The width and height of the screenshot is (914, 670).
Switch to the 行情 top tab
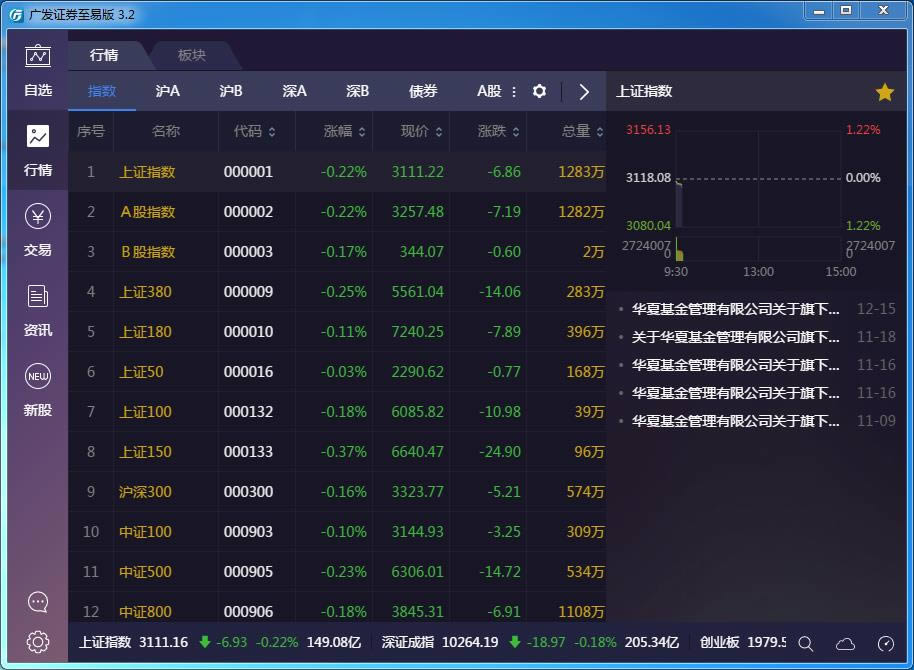click(x=104, y=55)
